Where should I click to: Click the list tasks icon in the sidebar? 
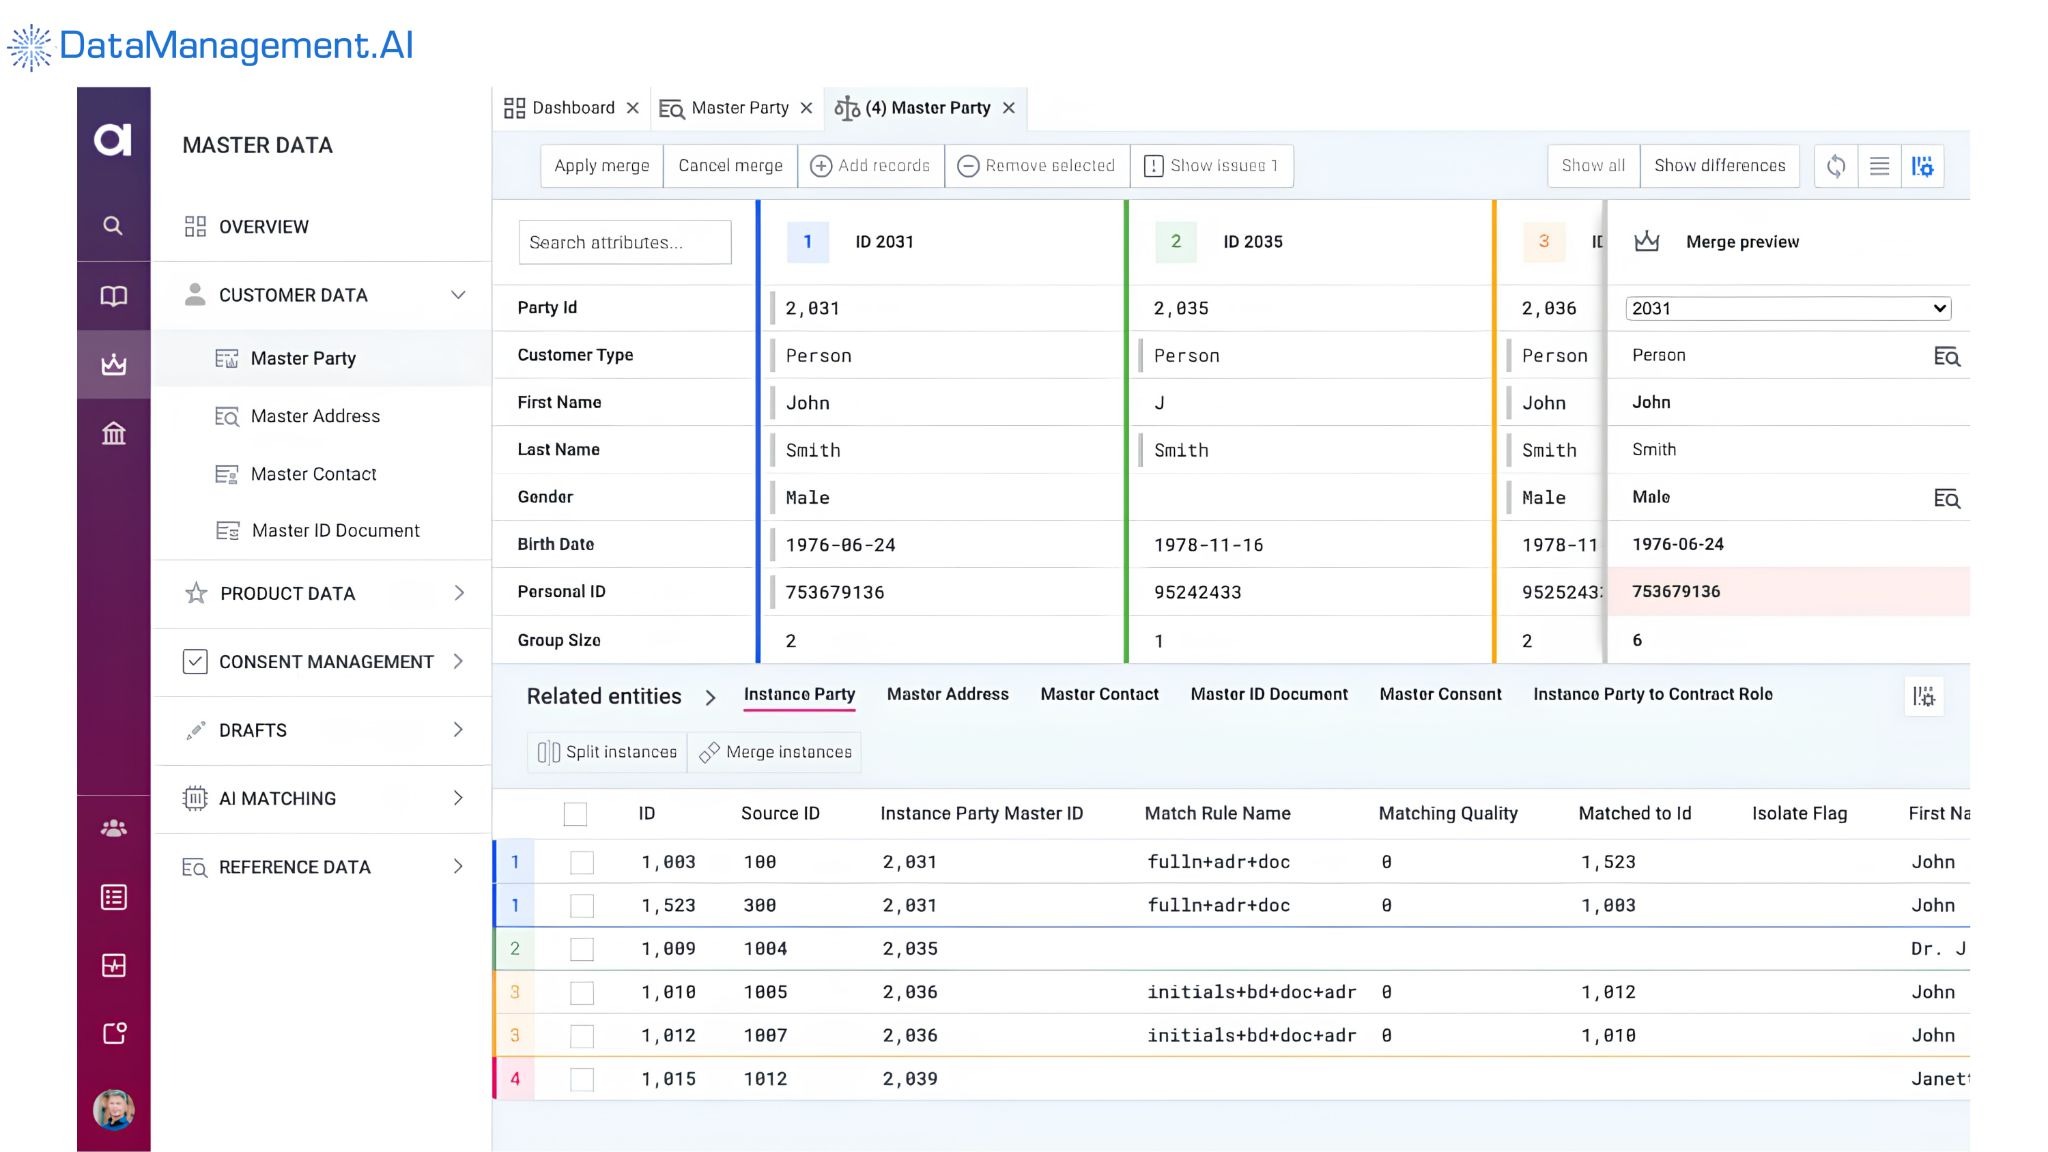113,897
